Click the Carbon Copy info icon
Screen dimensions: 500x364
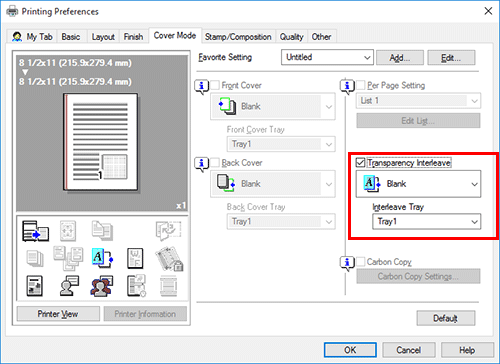click(x=347, y=263)
